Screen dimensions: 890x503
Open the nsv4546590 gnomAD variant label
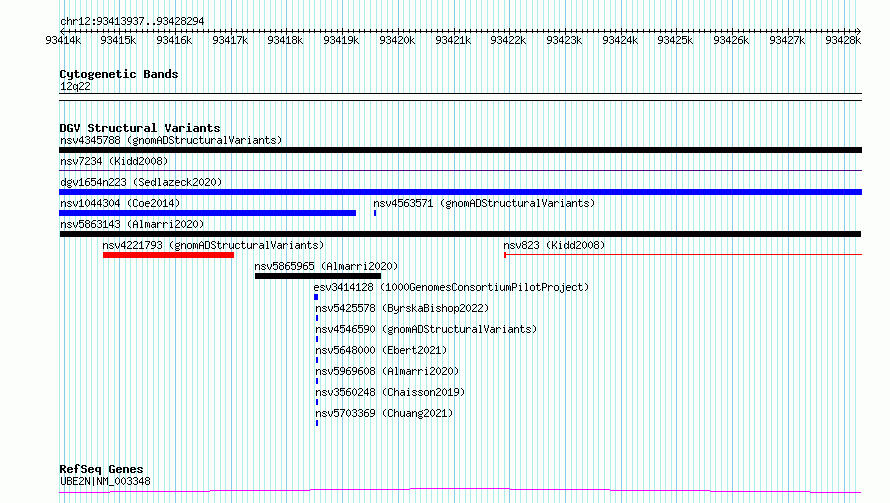click(x=426, y=329)
